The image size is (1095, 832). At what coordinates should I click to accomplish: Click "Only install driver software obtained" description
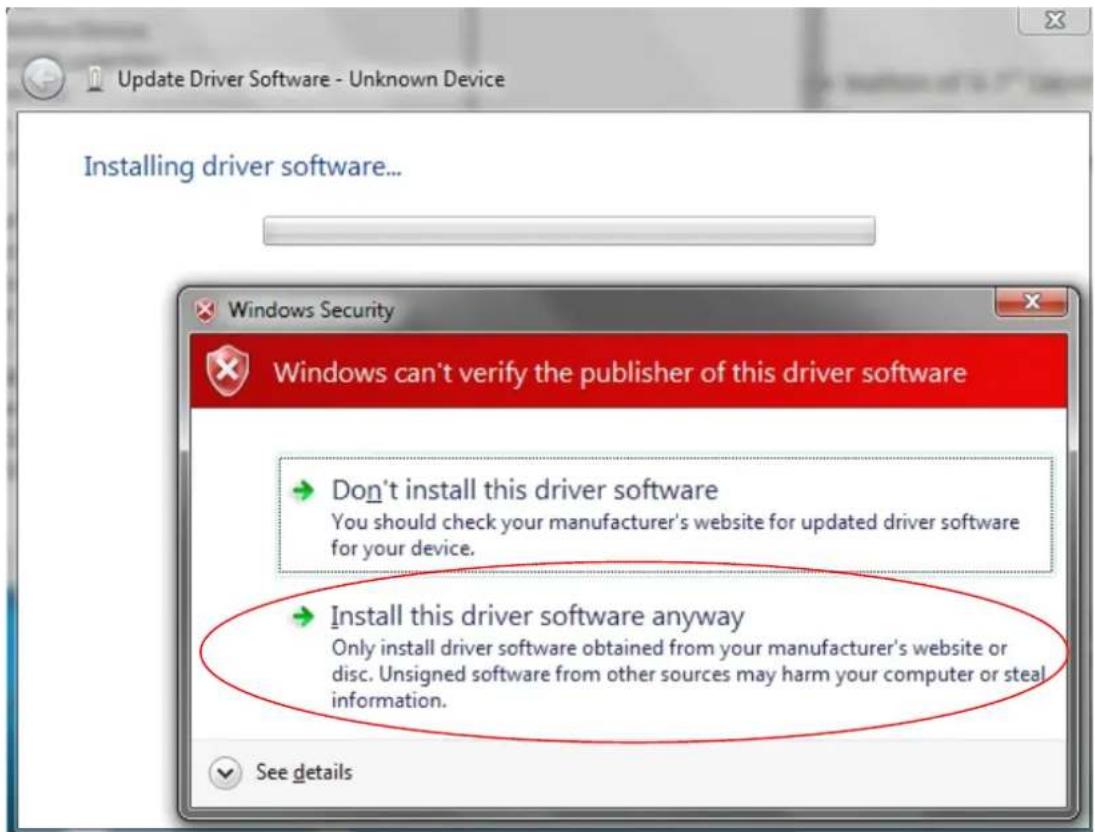[x=688, y=674]
